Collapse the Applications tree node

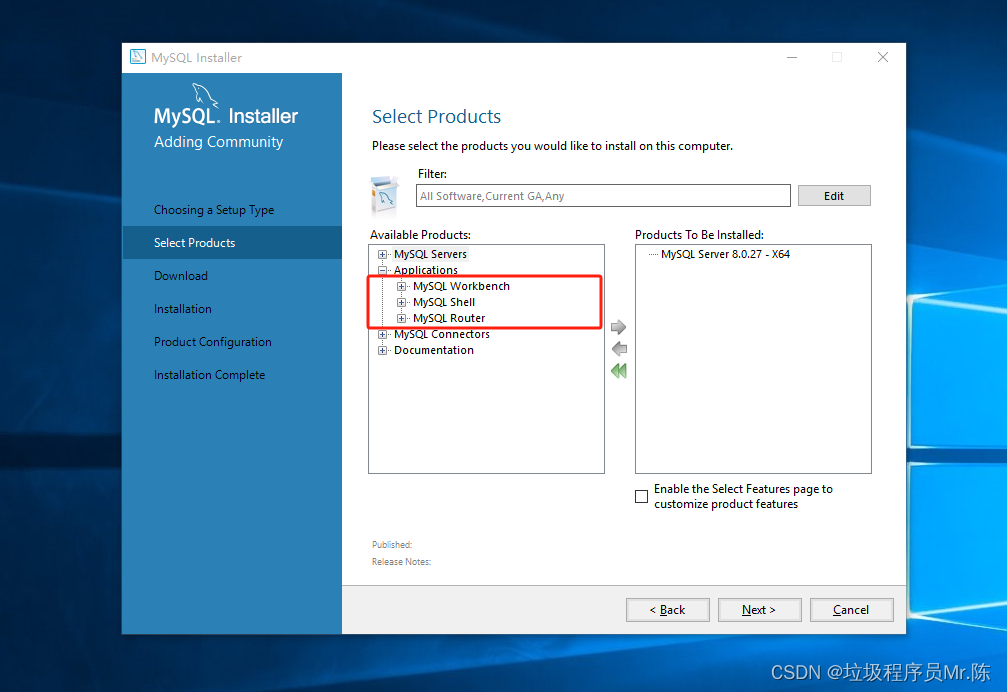click(x=382, y=270)
